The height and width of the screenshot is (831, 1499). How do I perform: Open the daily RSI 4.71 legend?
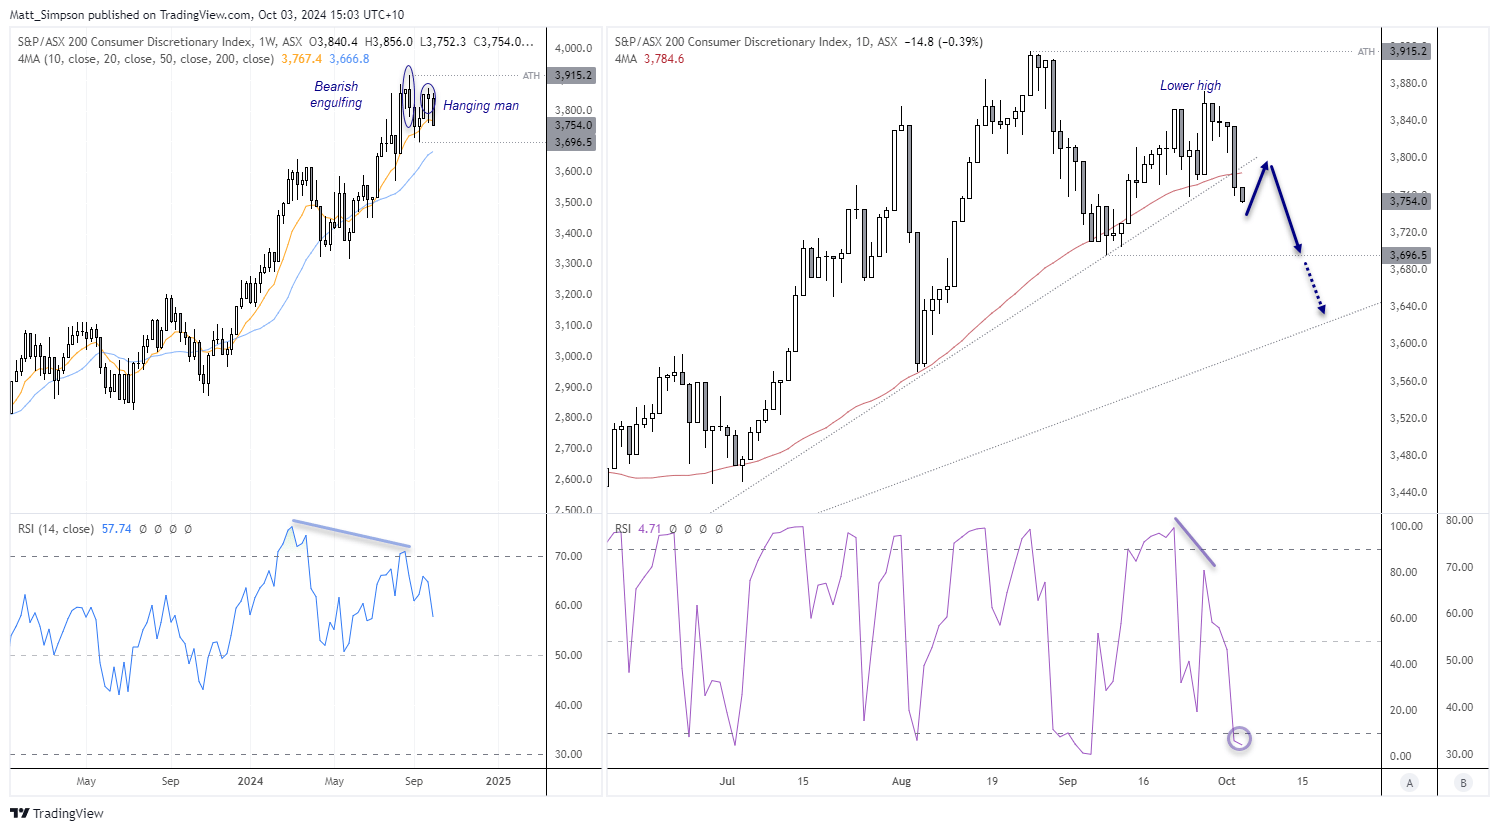(x=638, y=529)
